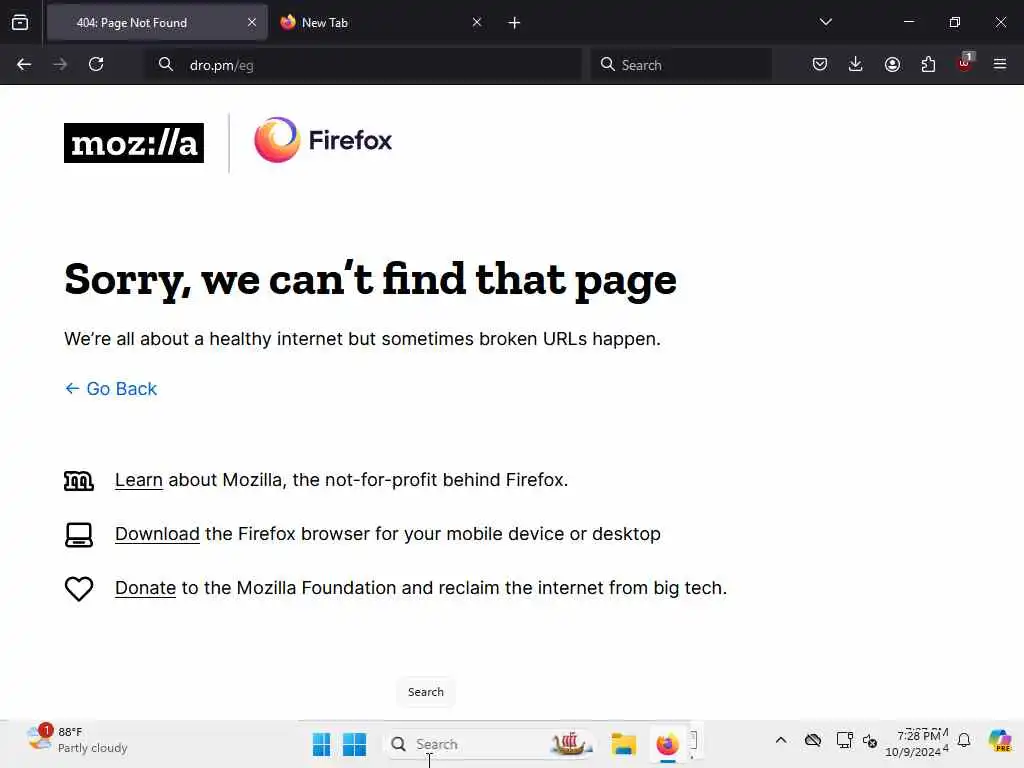The width and height of the screenshot is (1024, 768).
Task: Open the Downloads panel
Action: pyautogui.click(x=856, y=64)
